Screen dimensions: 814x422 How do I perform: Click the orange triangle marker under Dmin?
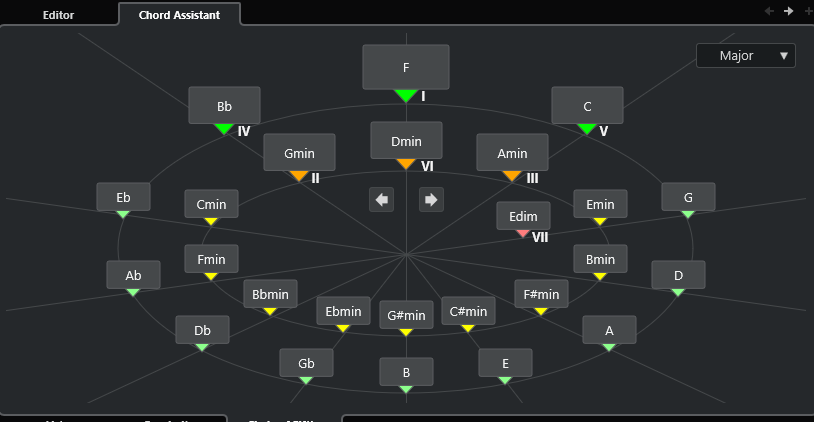pyautogui.click(x=405, y=164)
